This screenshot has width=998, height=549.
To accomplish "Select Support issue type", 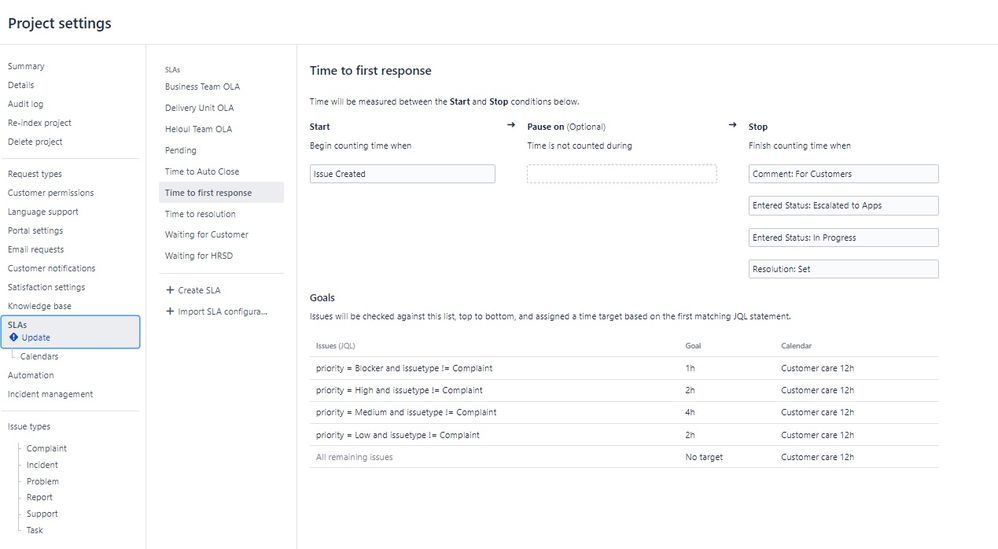I will [42, 514].
